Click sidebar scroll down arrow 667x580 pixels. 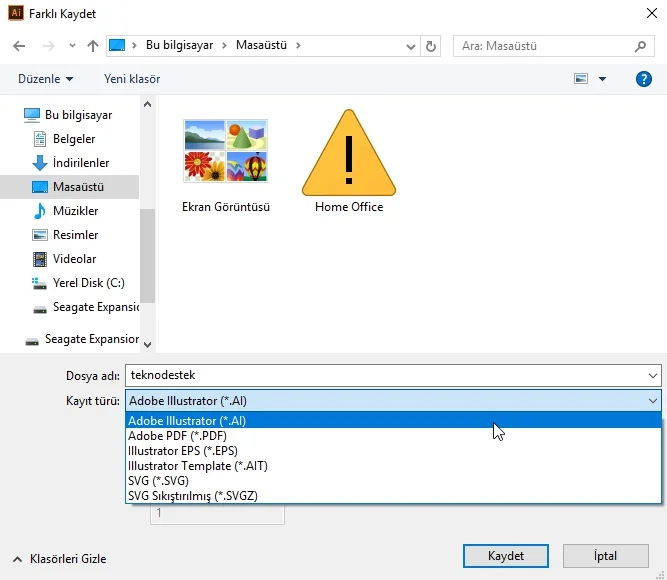click(x=148, y=345)
